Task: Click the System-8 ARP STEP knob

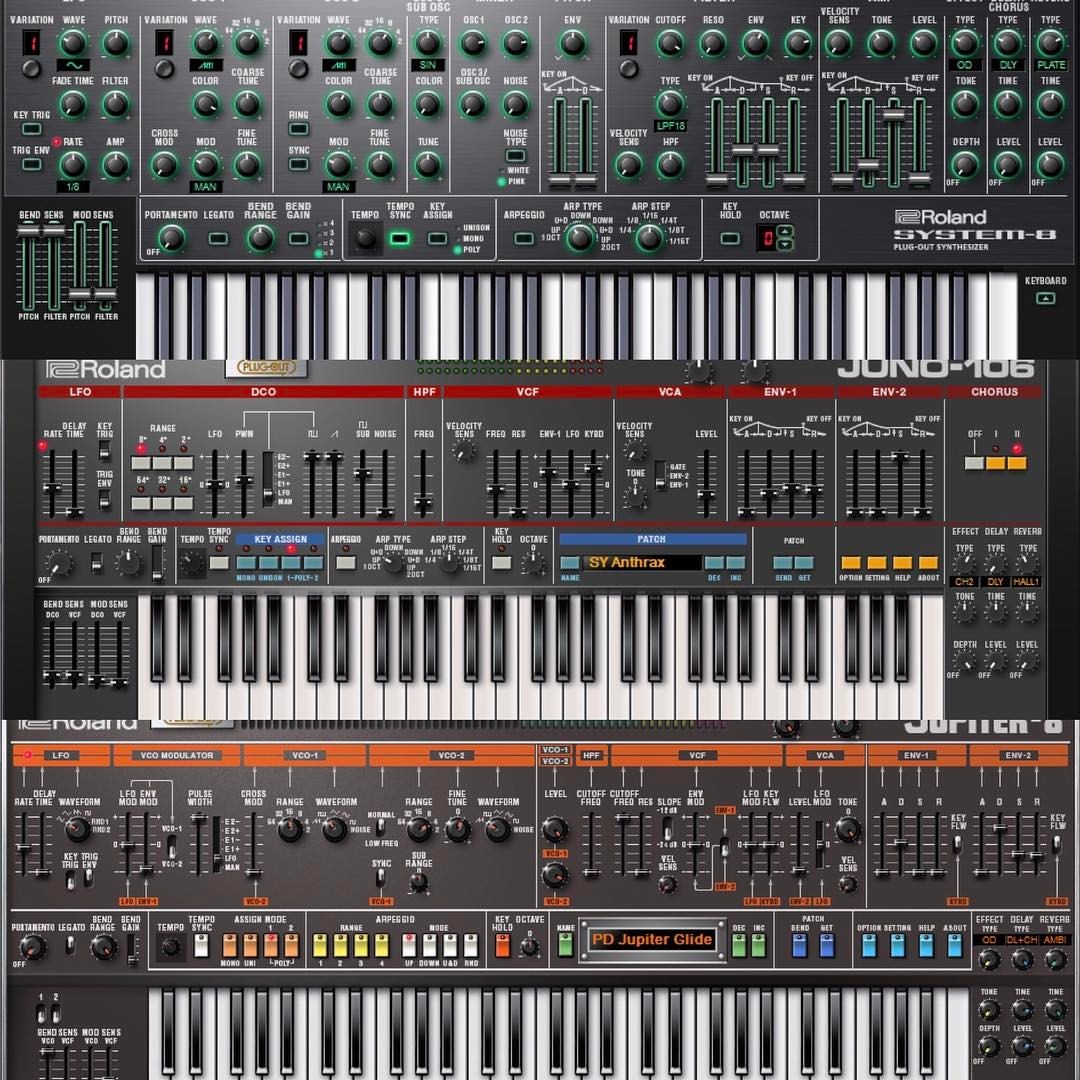Action: click(x=648, y=238)
